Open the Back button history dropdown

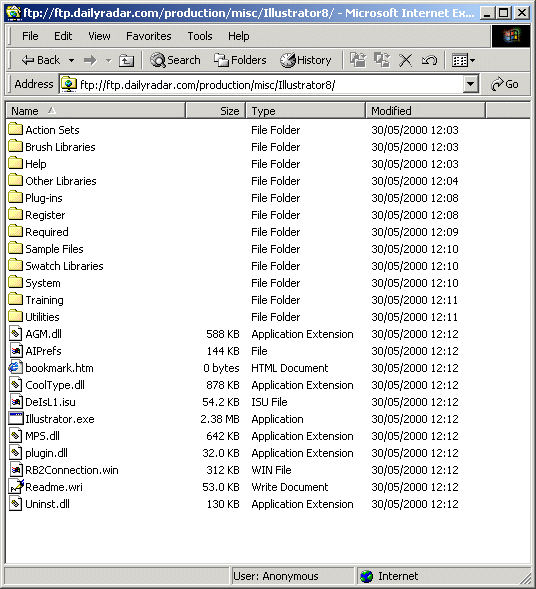coord(71,60)
